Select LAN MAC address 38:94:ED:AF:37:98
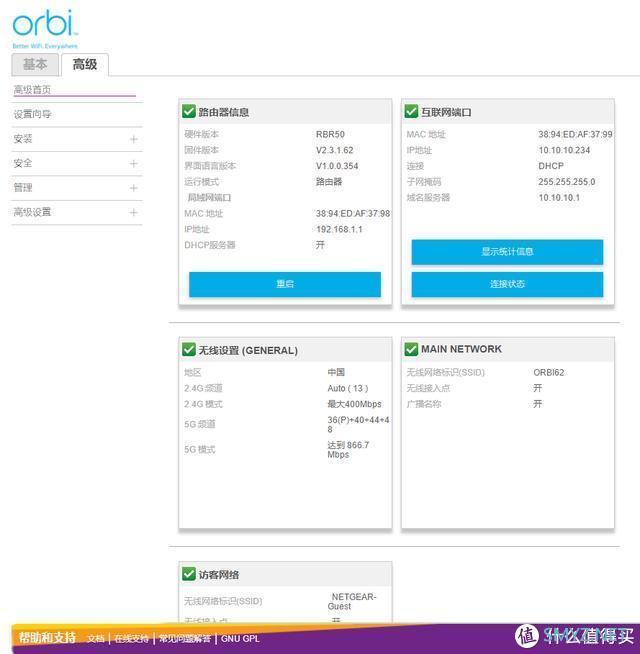This screenshot has height=654, width=640. 353,214
